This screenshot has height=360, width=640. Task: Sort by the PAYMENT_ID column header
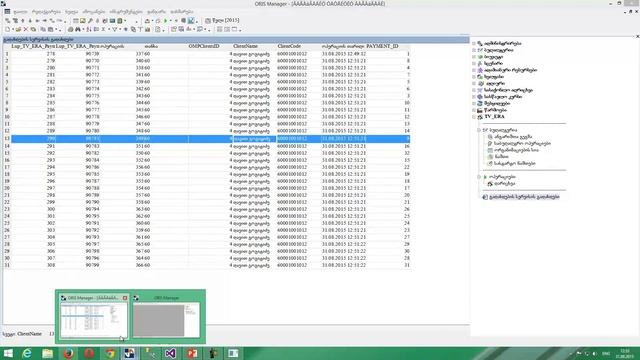(x=382, y=47)
